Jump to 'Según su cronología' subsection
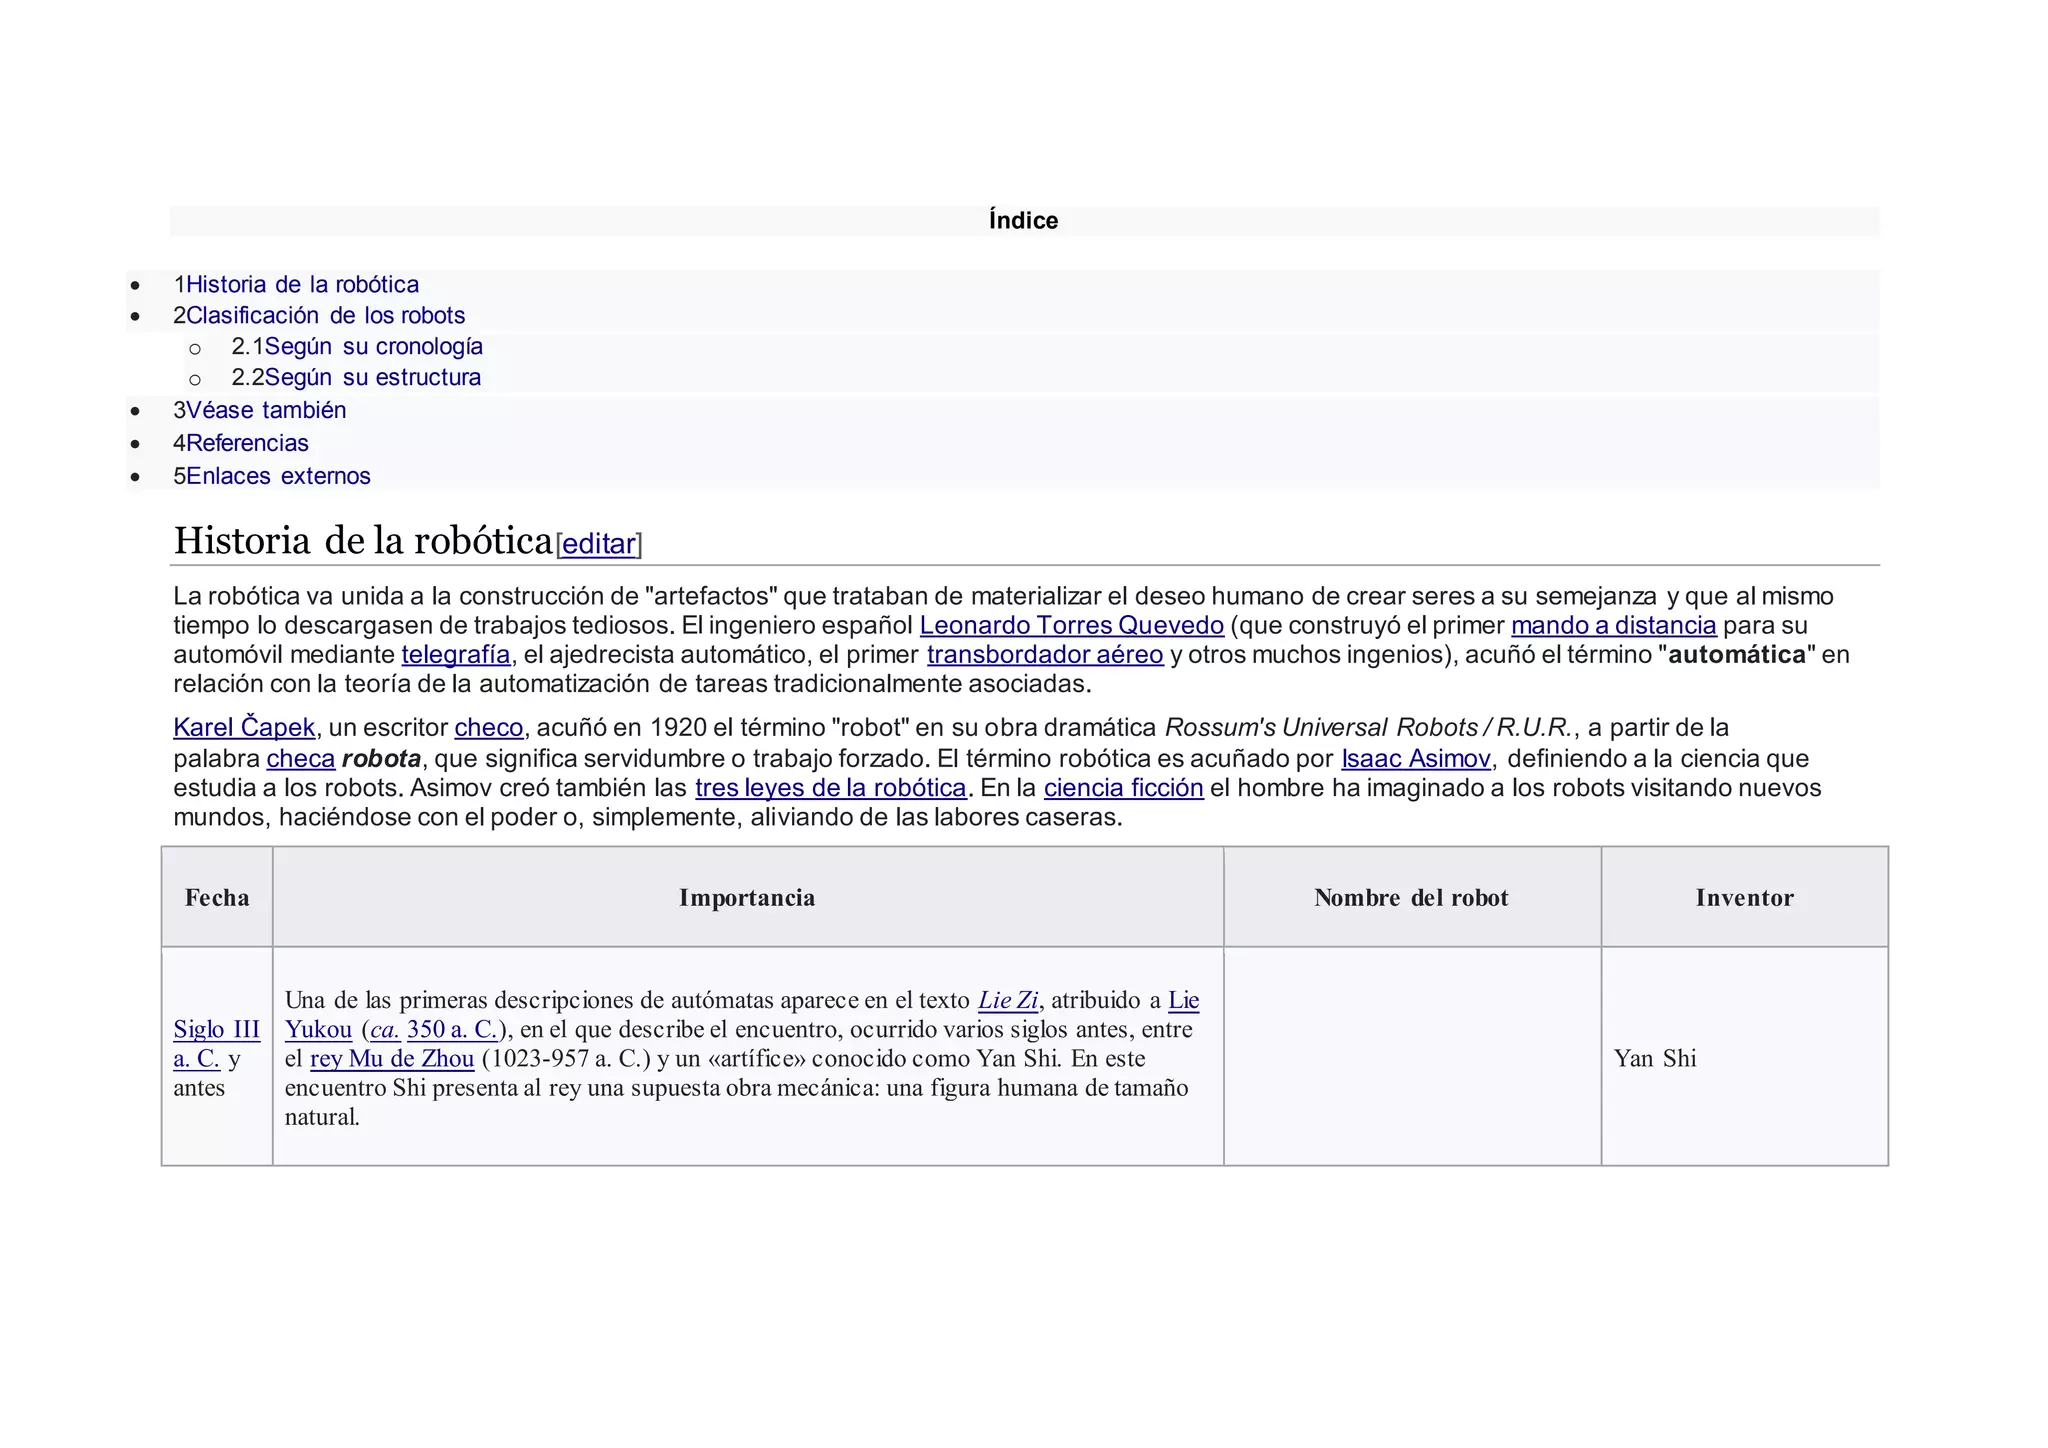The image size is (2048, 1448). (x=372, y=346)
